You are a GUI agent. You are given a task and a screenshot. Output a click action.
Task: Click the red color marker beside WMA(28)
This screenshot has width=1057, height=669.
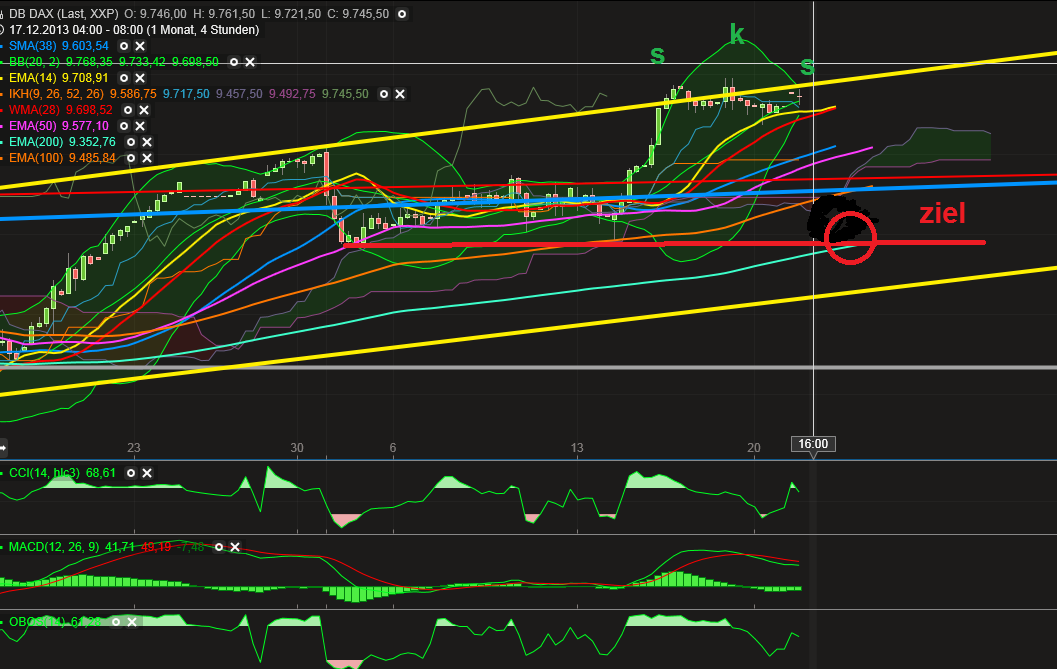pos(2,109)
